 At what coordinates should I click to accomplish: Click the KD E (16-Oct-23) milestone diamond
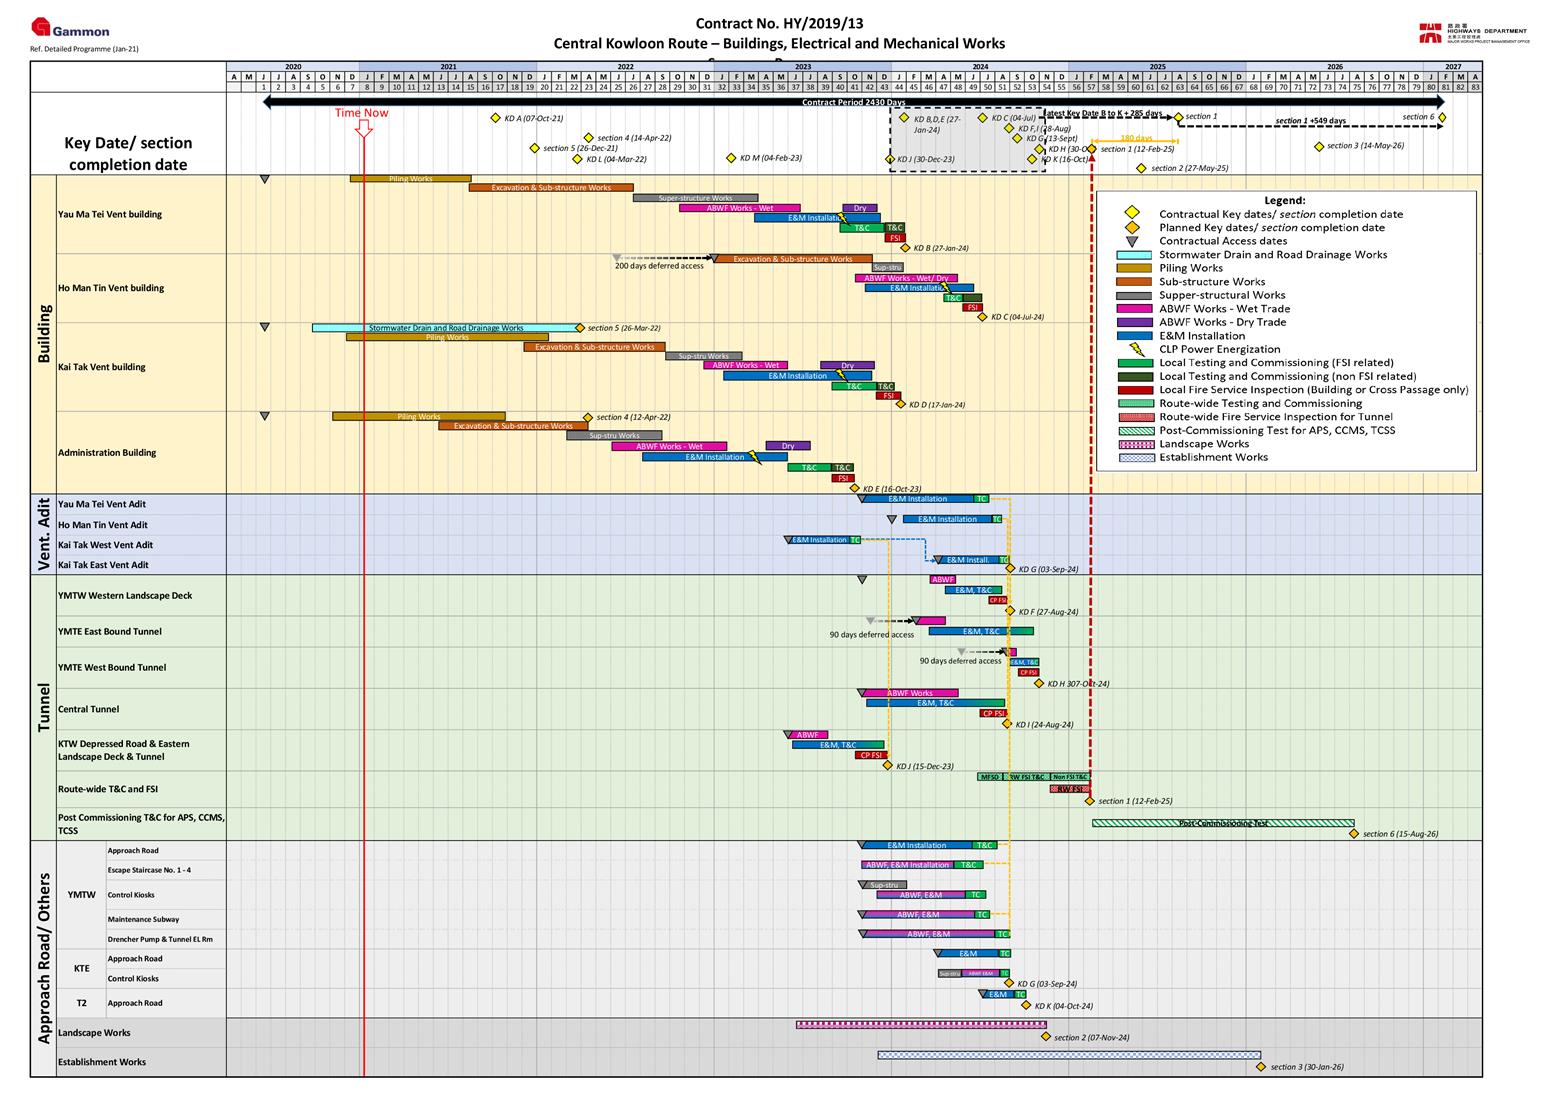click(855, 488)
